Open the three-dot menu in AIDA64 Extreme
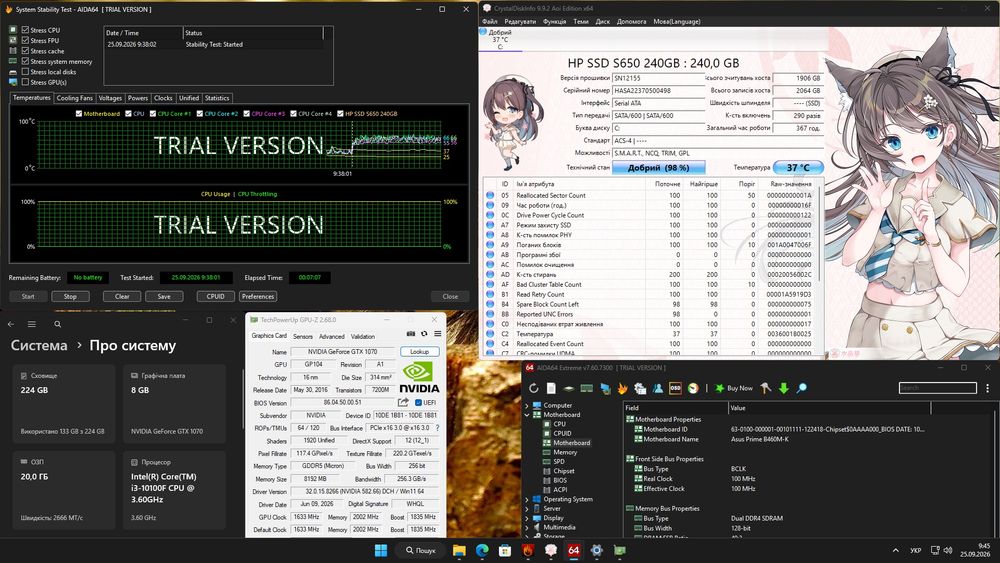Screen dimensions: 1000x563 pyautogui.click(x=987, y=388)
